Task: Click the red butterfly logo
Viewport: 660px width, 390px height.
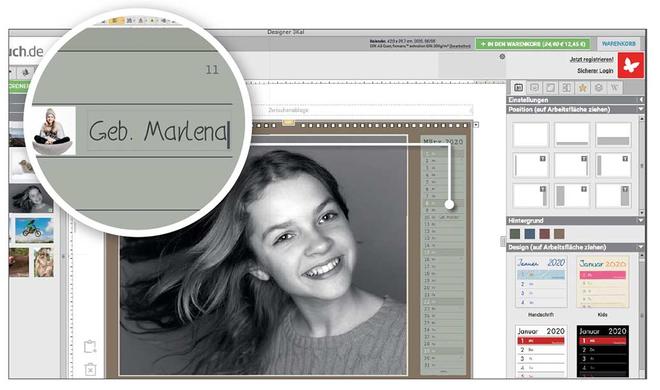Action: click(x=631, y=65)
